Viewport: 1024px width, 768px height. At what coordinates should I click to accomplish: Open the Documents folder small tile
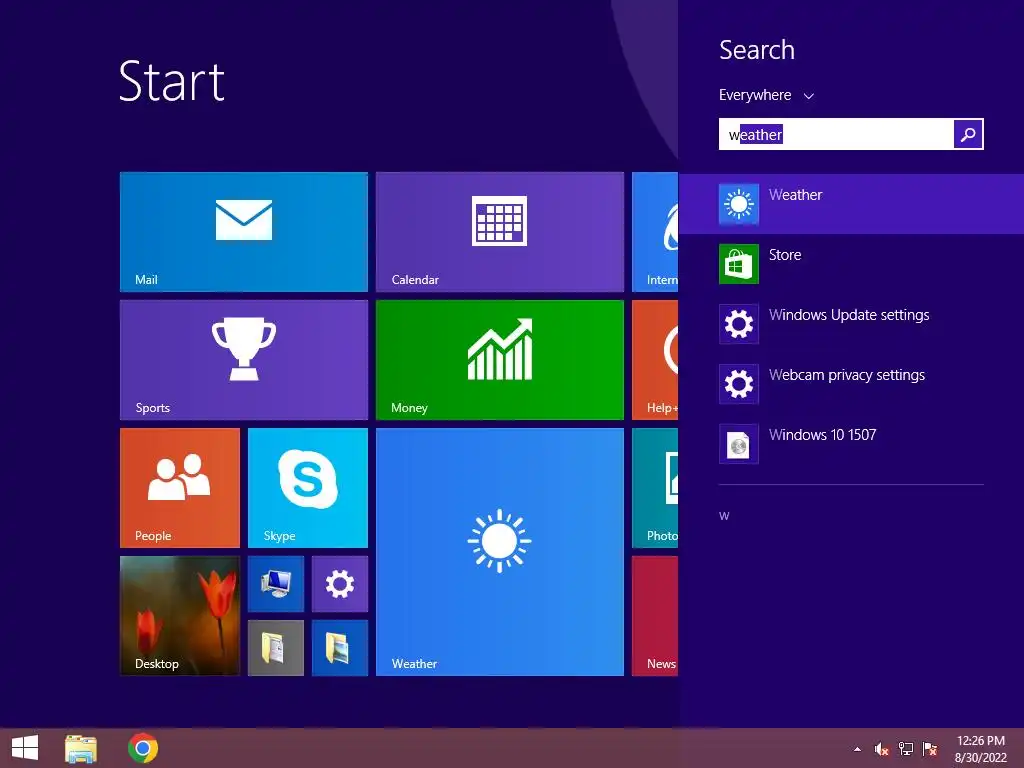click(276, 648)
